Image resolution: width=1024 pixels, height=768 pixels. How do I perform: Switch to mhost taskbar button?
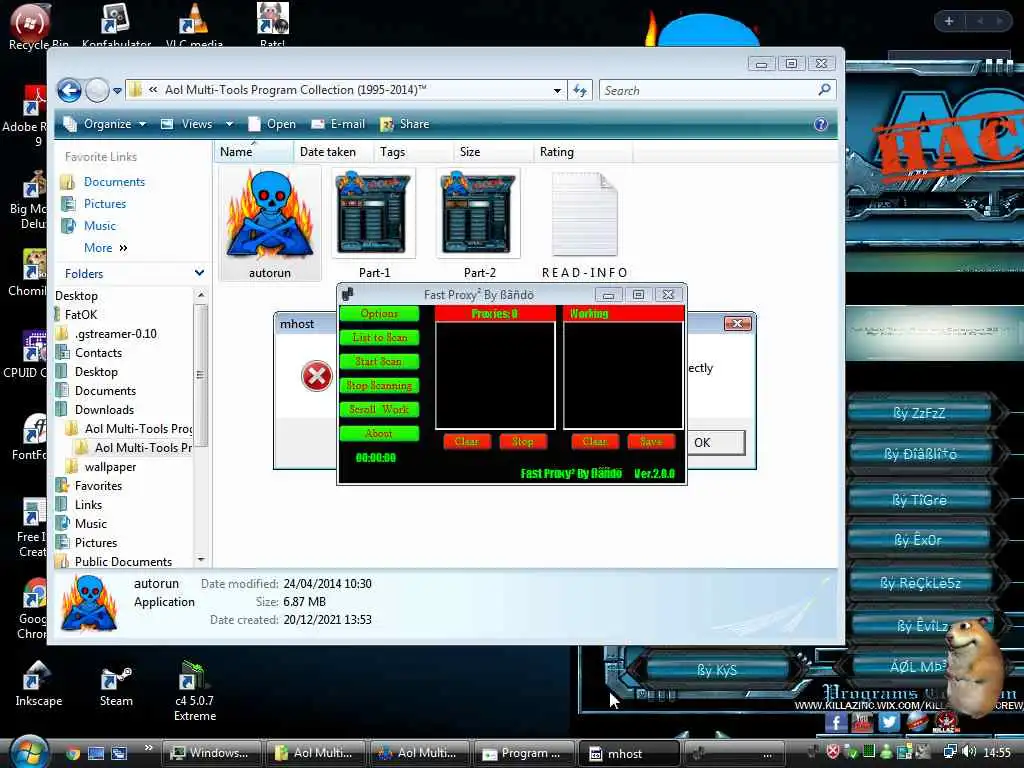(628, 754)
